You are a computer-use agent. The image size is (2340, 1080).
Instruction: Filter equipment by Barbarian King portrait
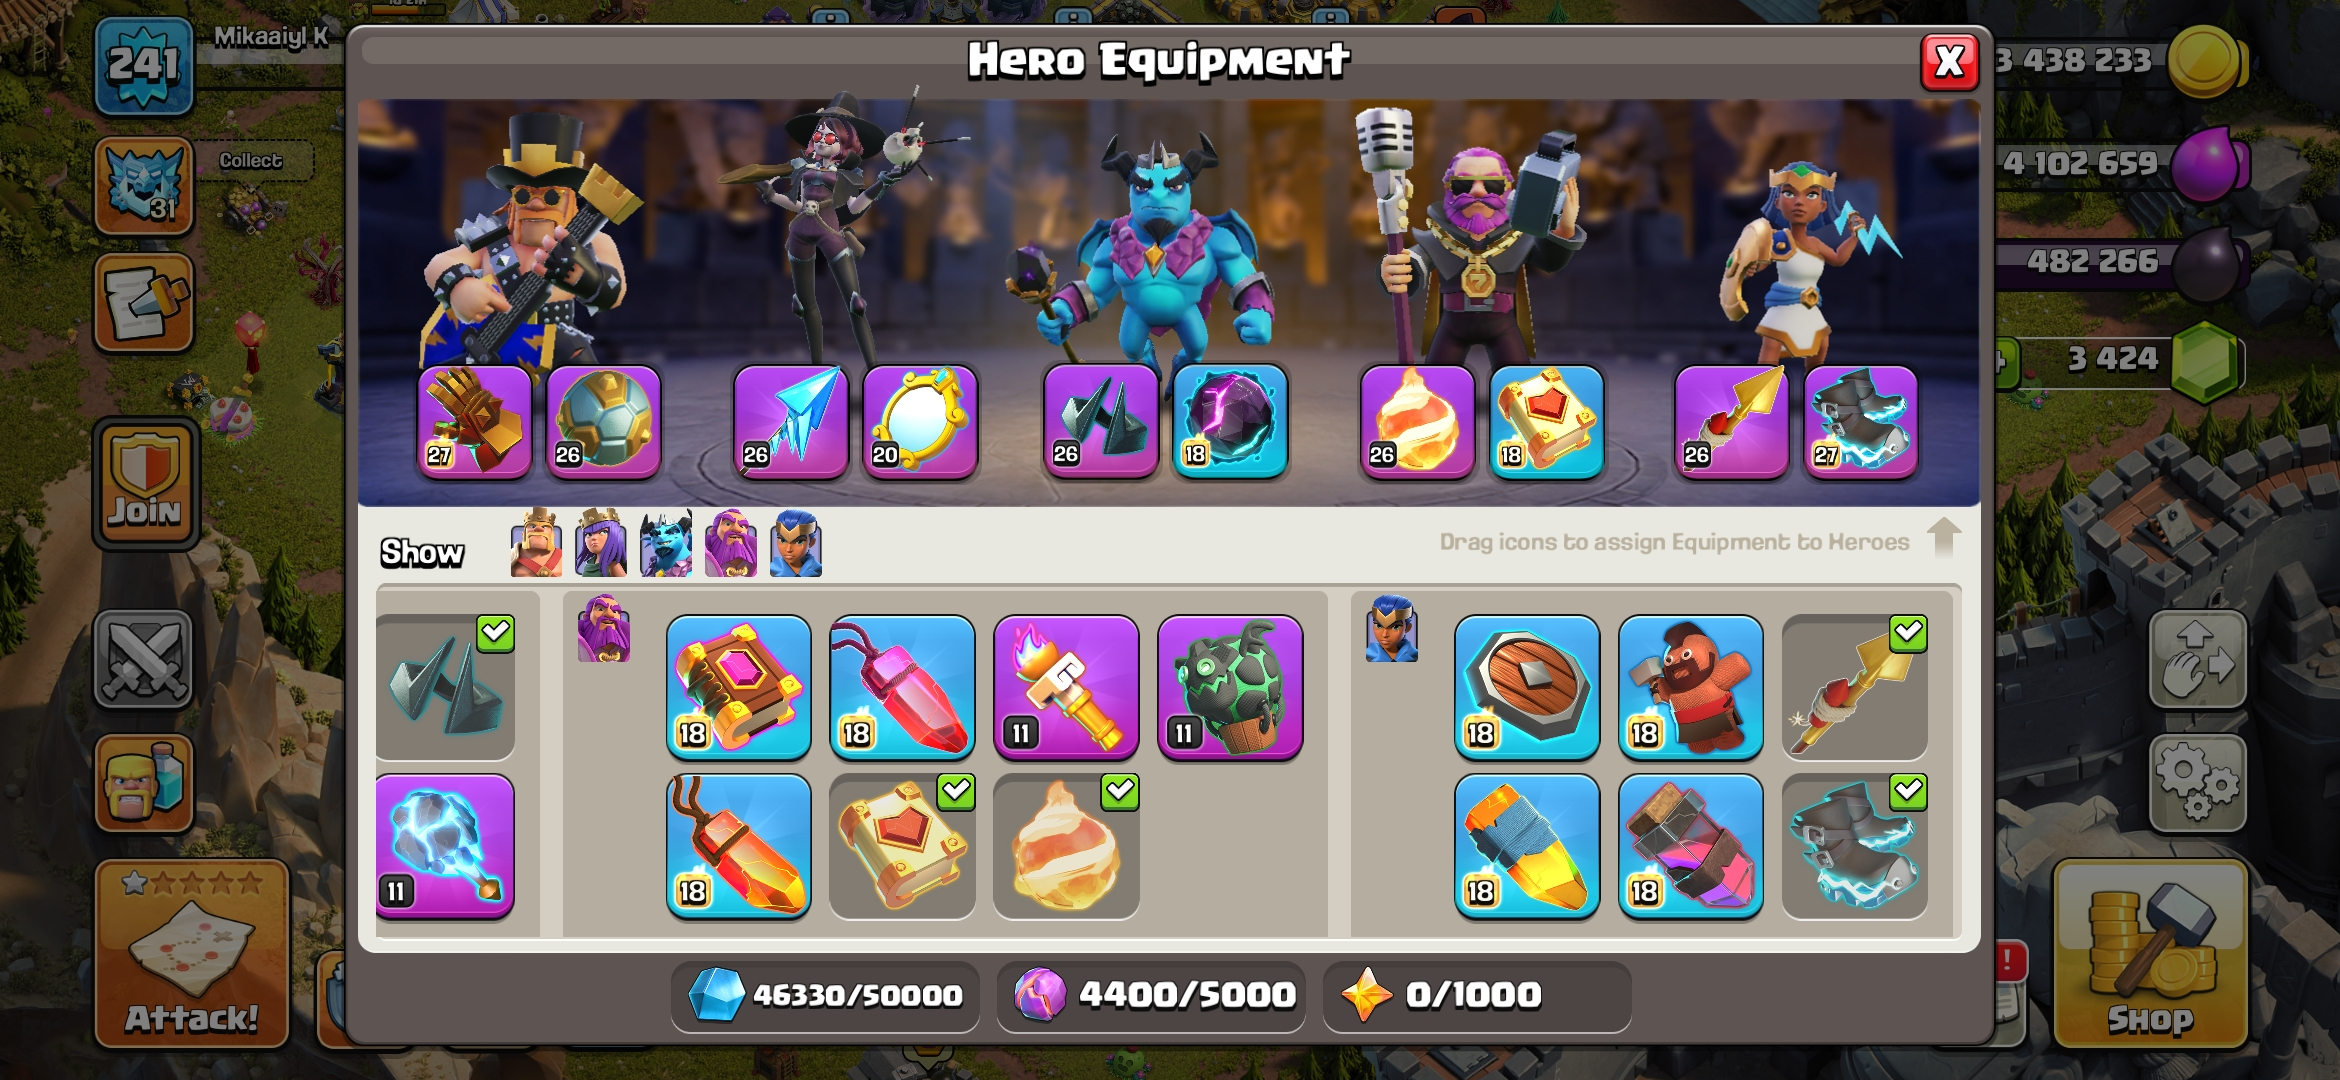tap(536, 543)
